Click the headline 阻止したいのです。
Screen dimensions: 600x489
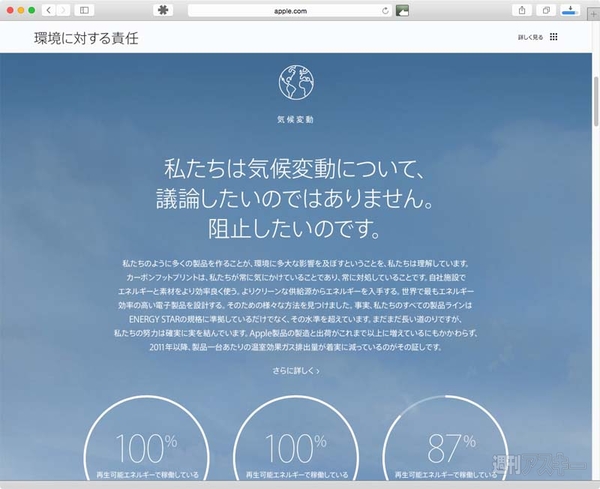pyautogui.click(x=294, y=228)
